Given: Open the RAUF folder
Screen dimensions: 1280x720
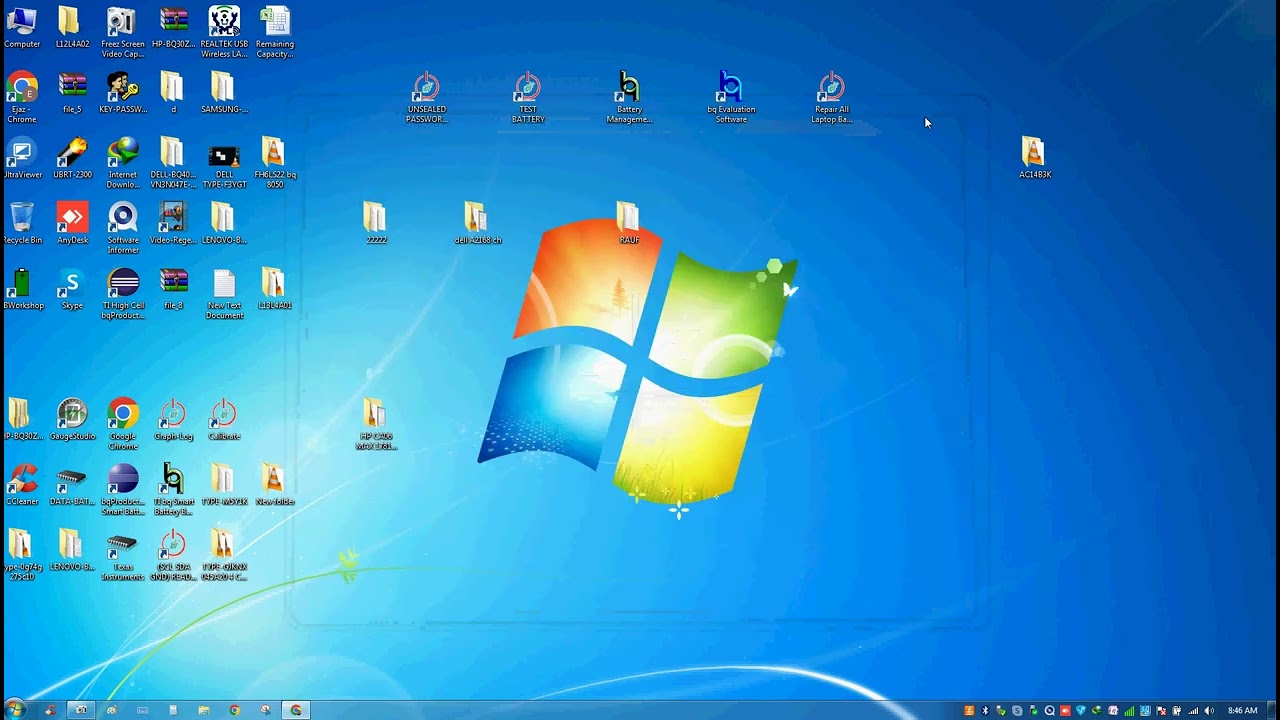Looking at the screenshot, I should click(629, 223).
